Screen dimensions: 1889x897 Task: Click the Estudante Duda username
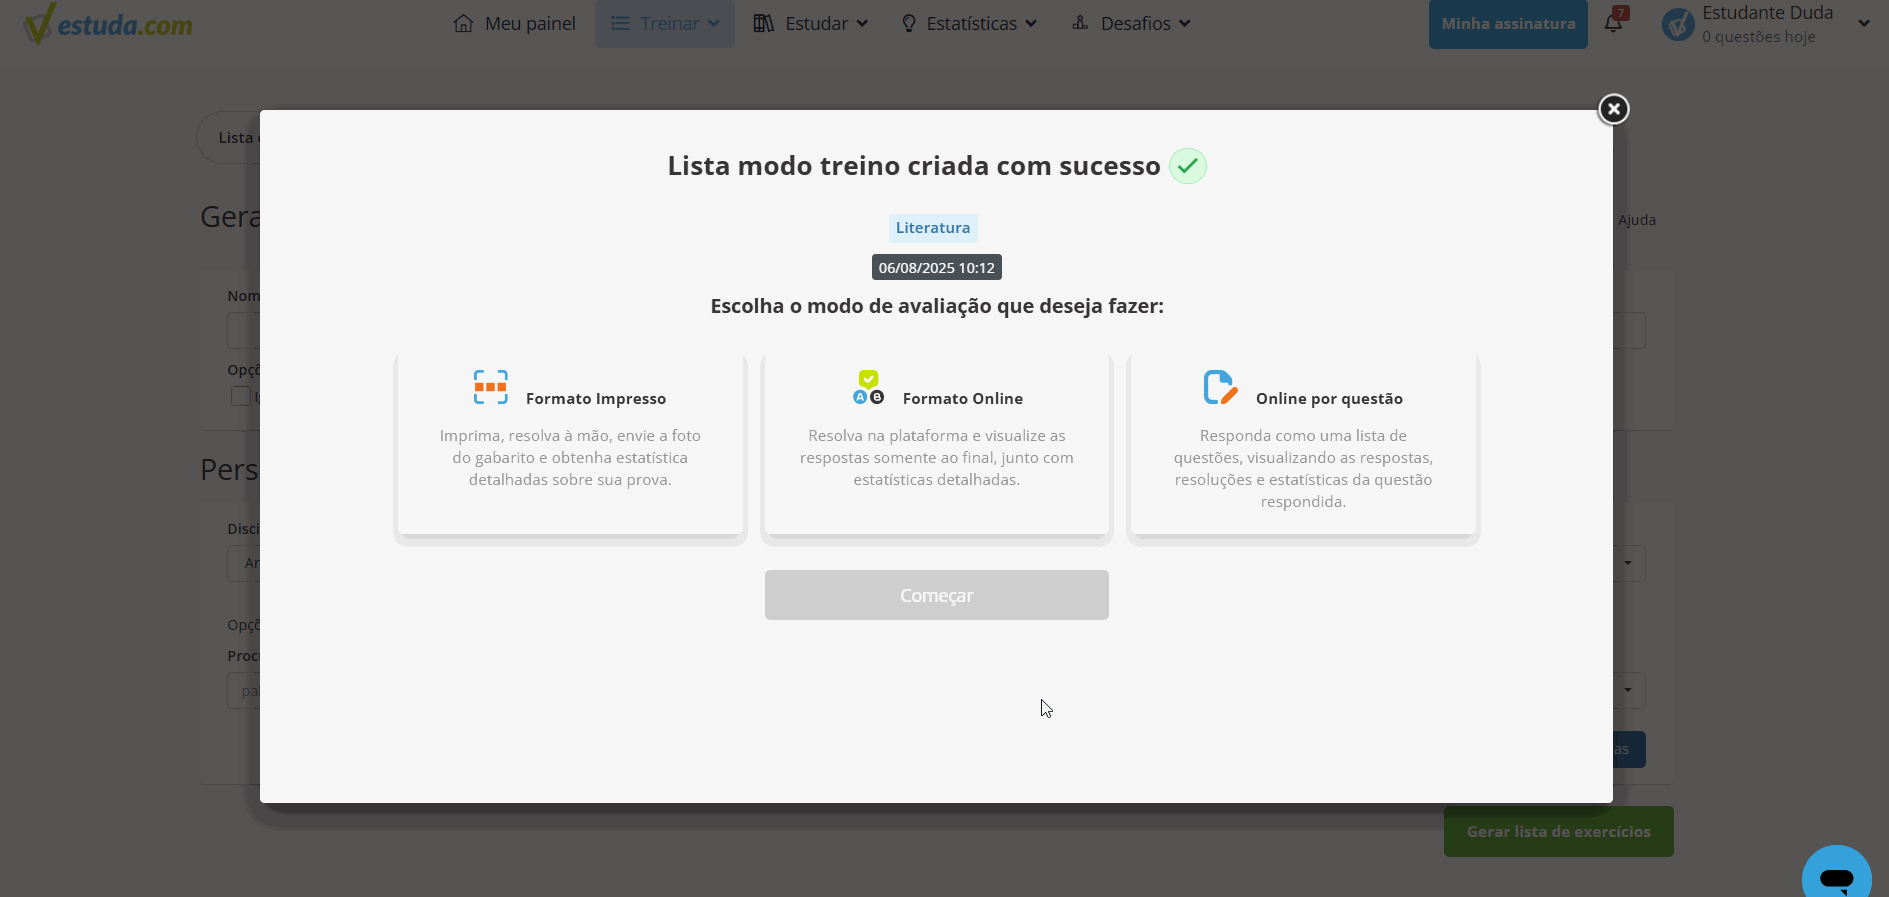1768,13
